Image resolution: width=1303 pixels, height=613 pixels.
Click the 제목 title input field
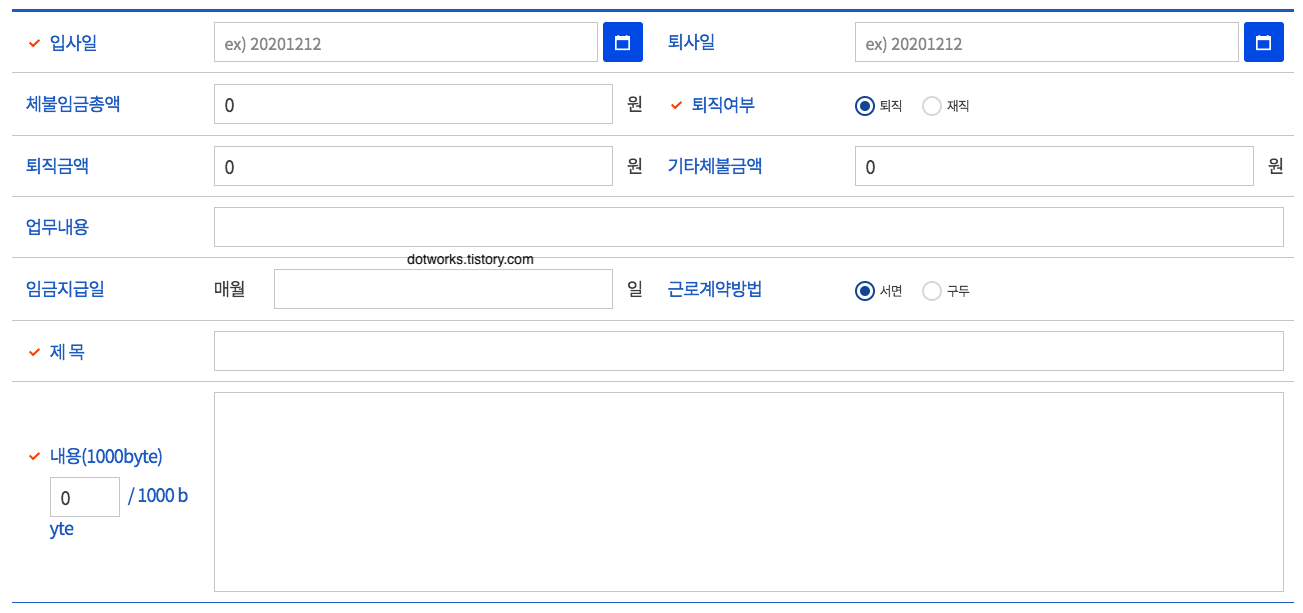pyautogui.click(x=748, y=351)
